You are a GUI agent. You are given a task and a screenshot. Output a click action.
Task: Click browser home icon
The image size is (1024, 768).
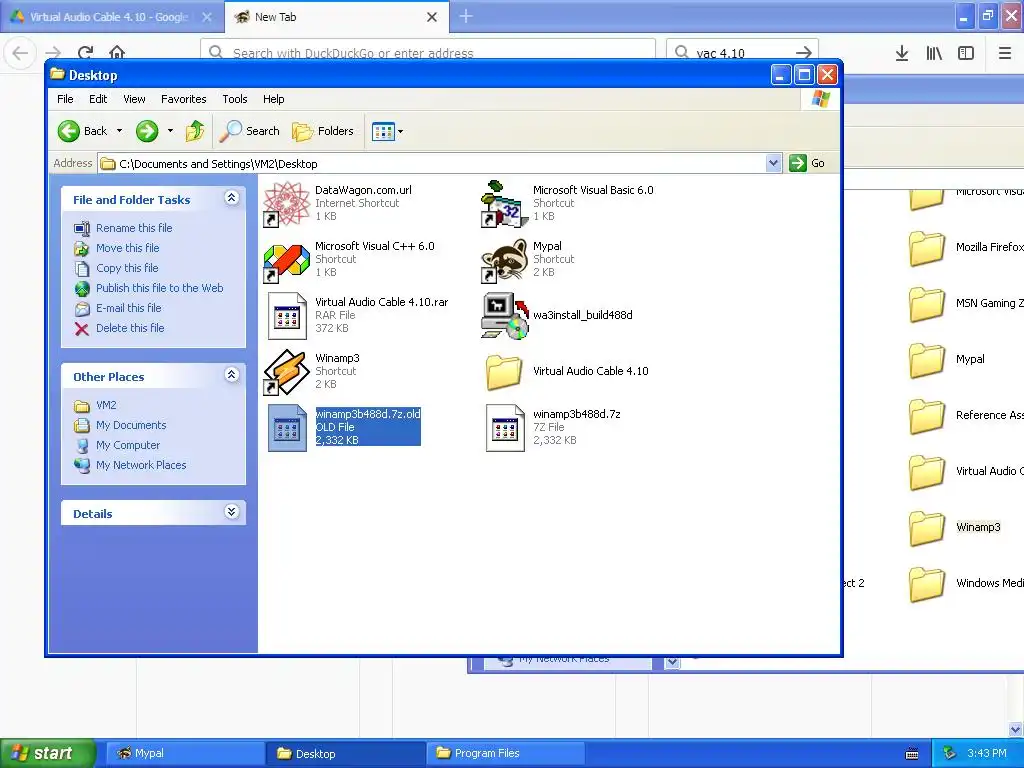tap(117, 52)
